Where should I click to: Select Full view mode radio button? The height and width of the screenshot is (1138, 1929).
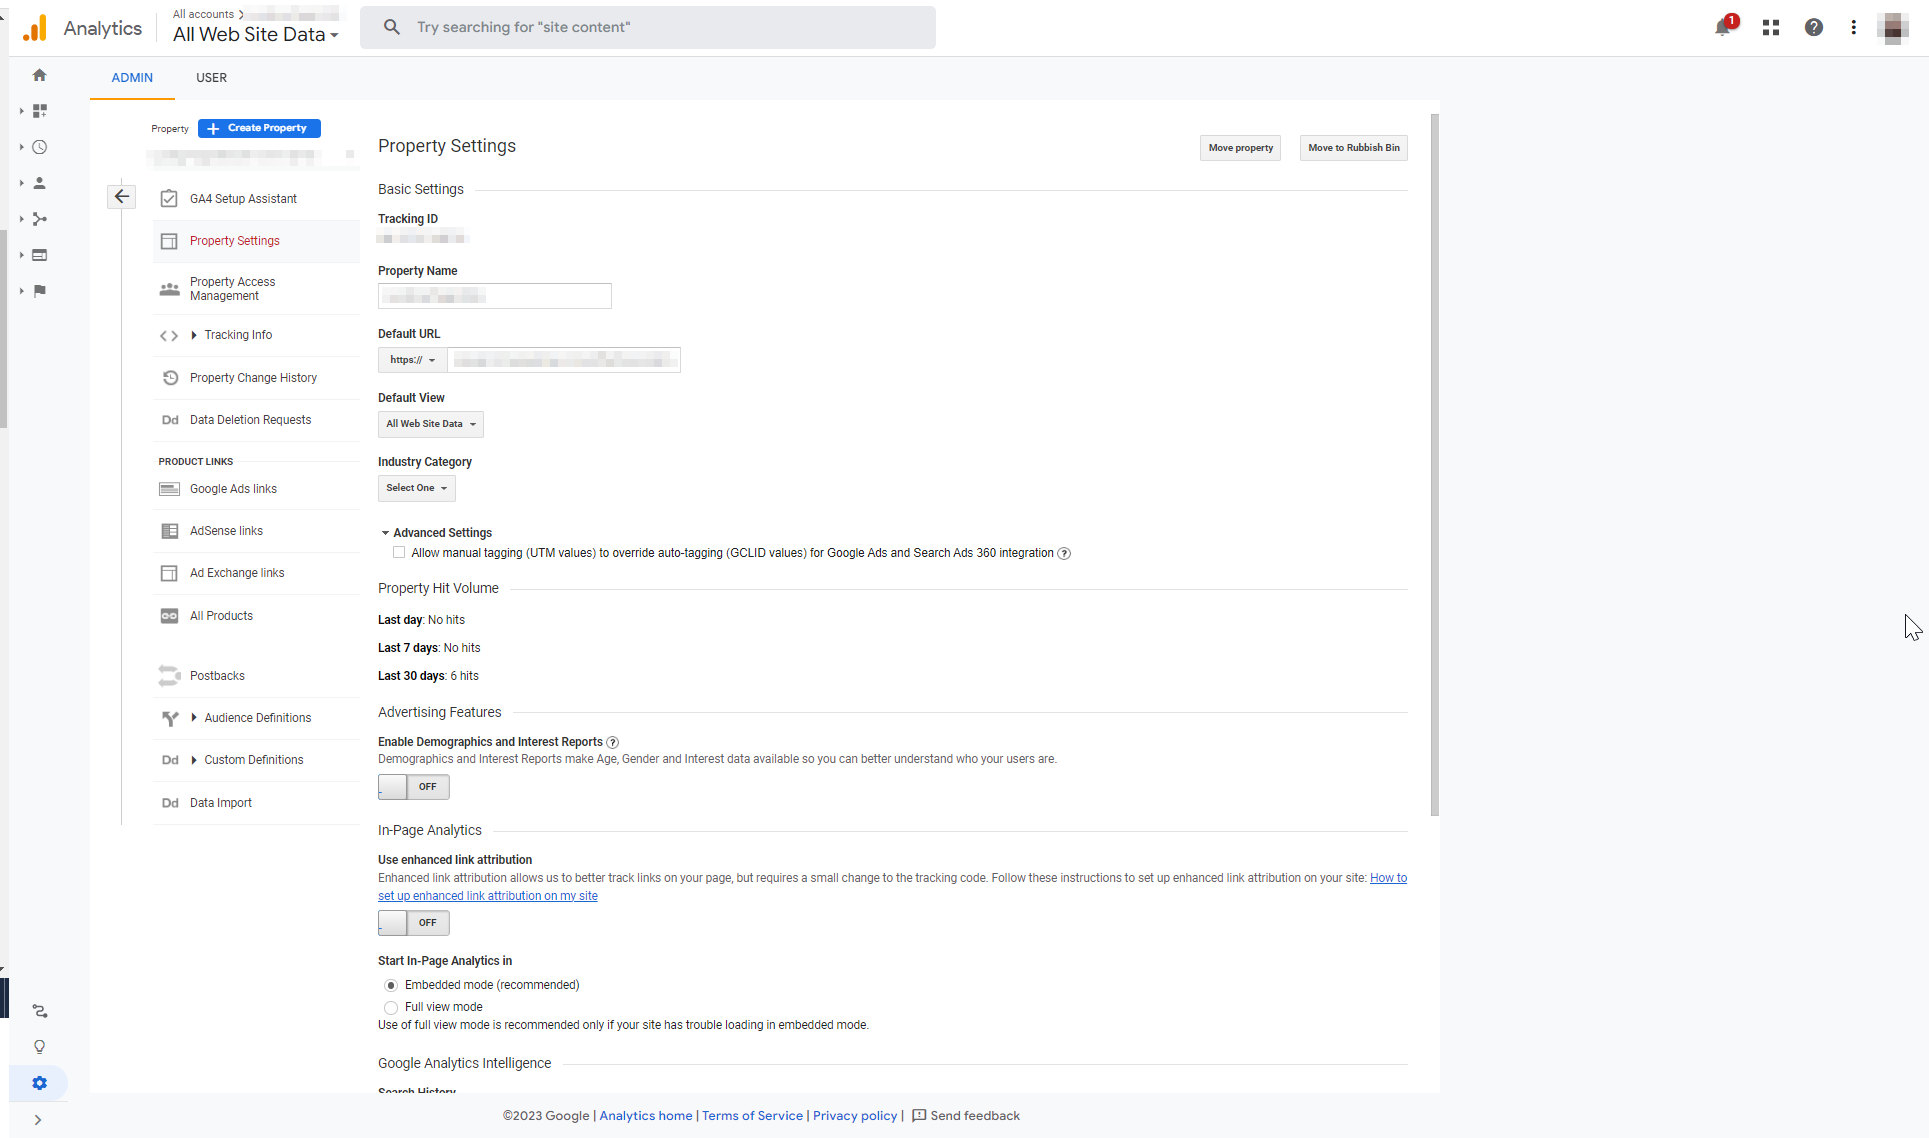391,1007
